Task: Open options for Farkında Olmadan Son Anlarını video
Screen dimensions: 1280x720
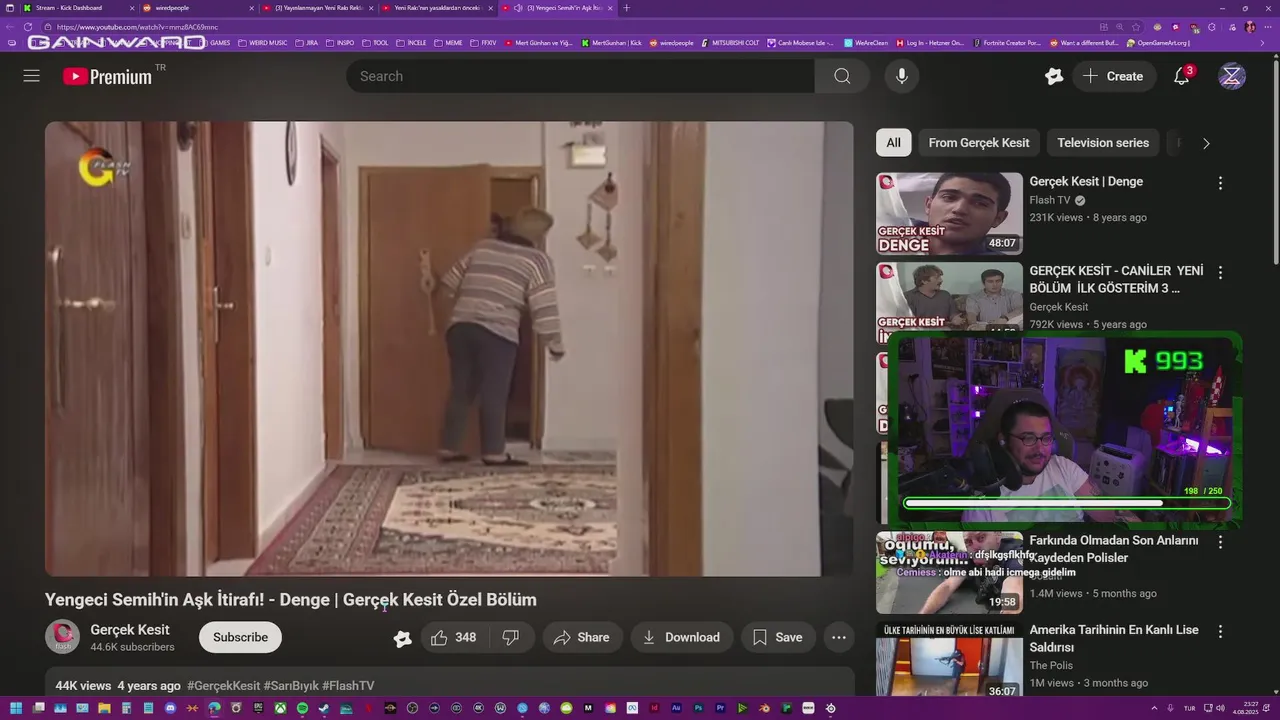Action: tap(1220, 542)
